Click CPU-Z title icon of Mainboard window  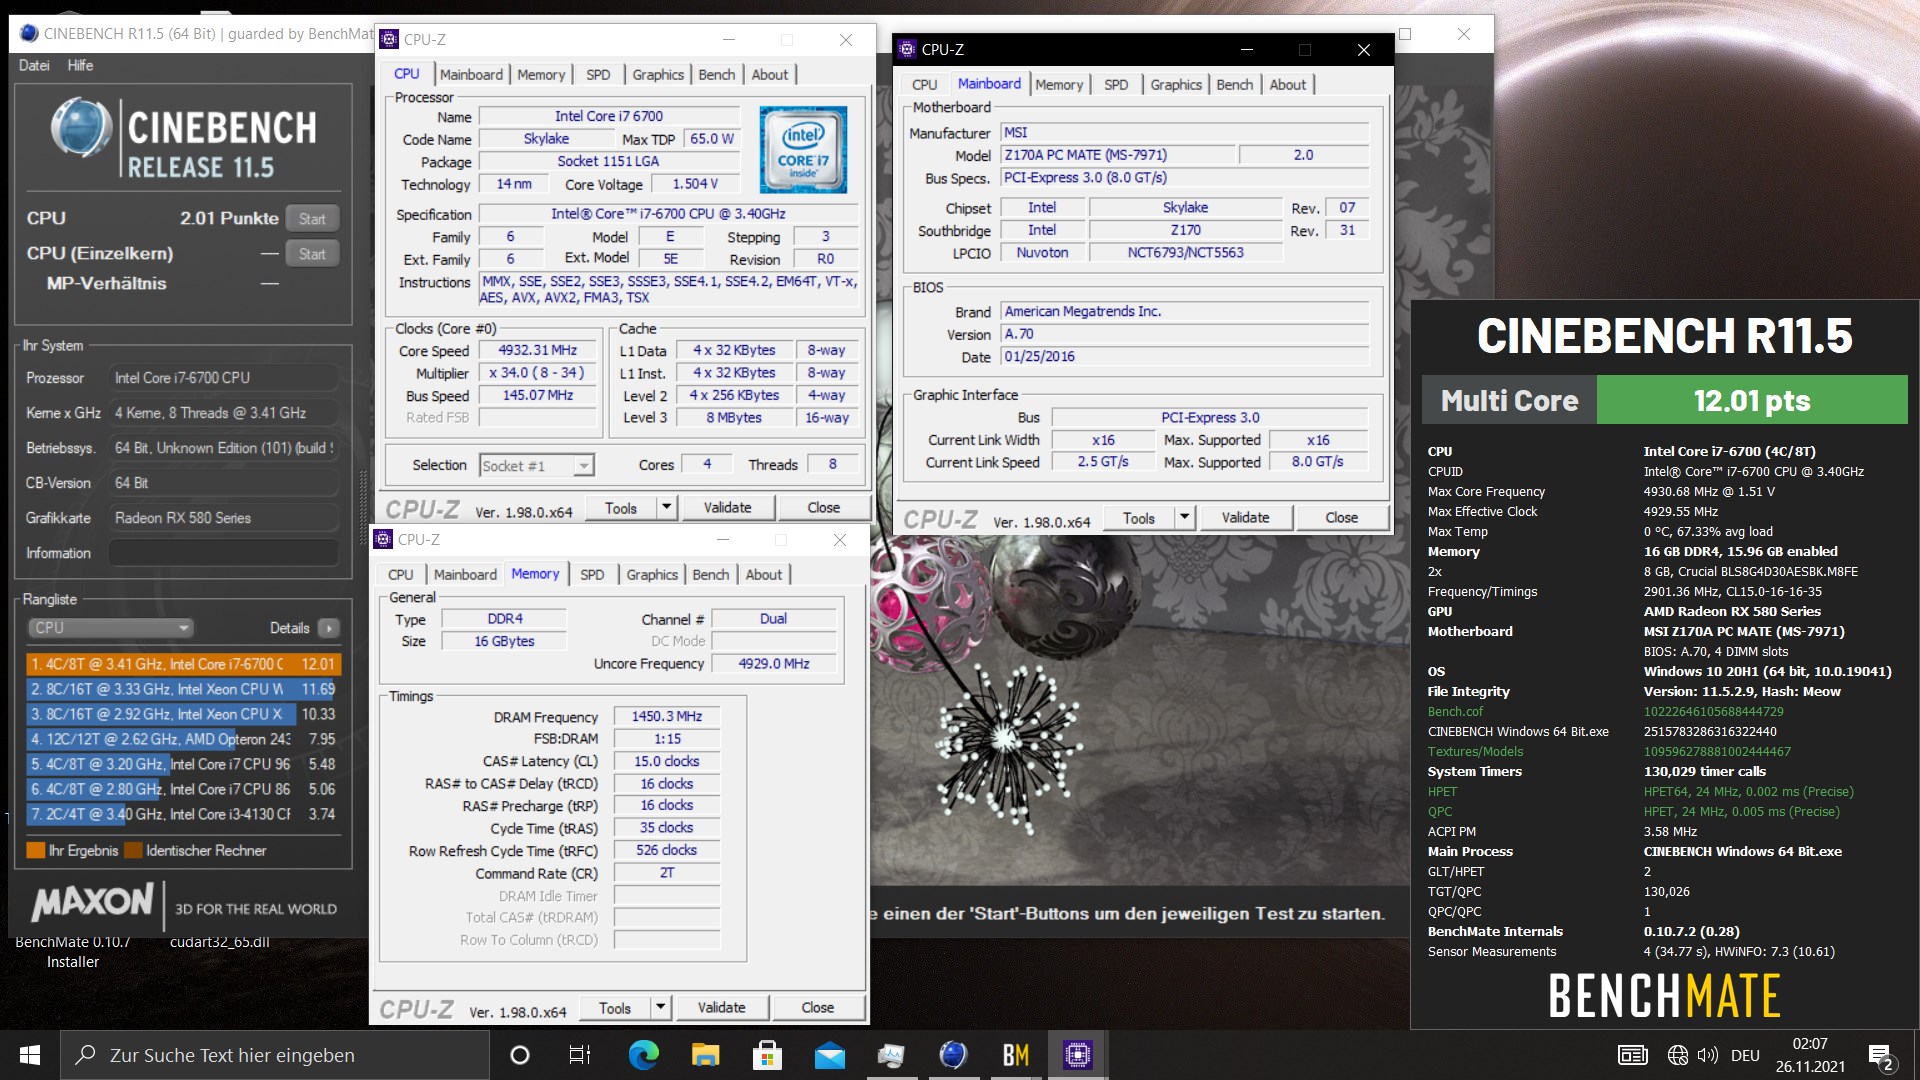[x=907, y=49]
